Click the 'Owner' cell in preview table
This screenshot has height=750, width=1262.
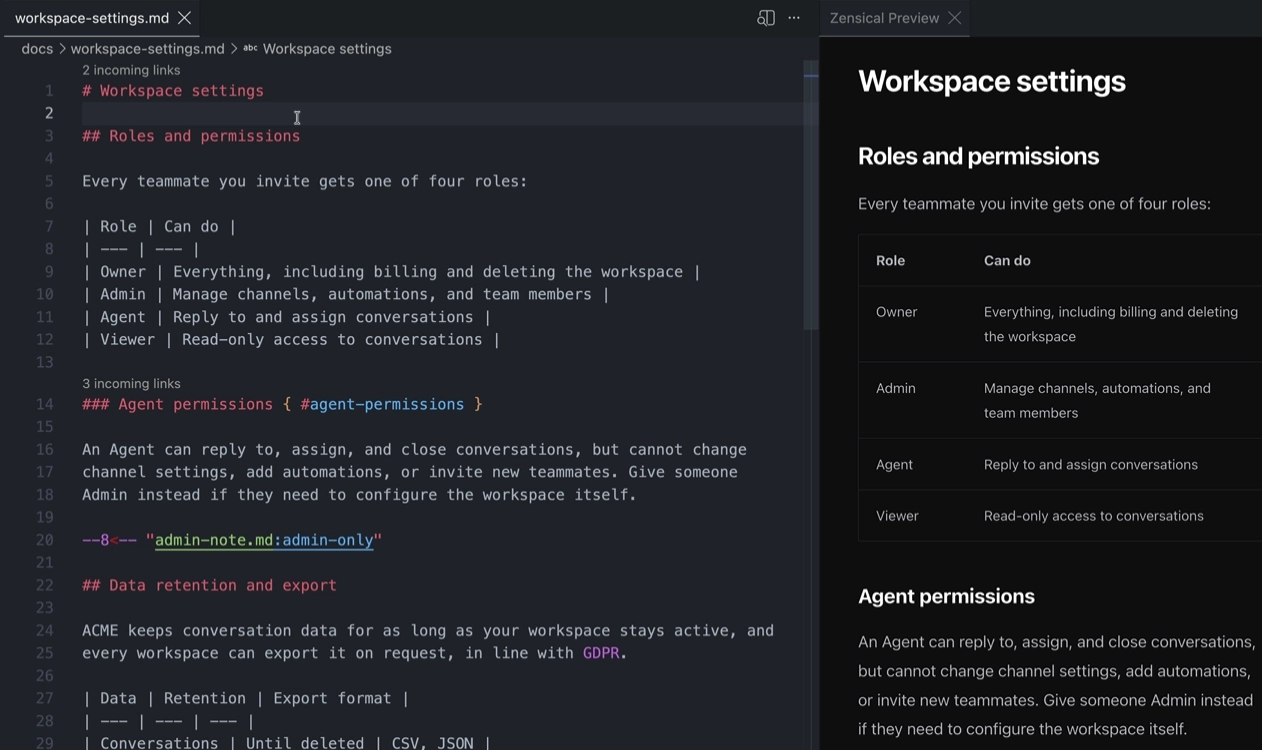(896, 312)
